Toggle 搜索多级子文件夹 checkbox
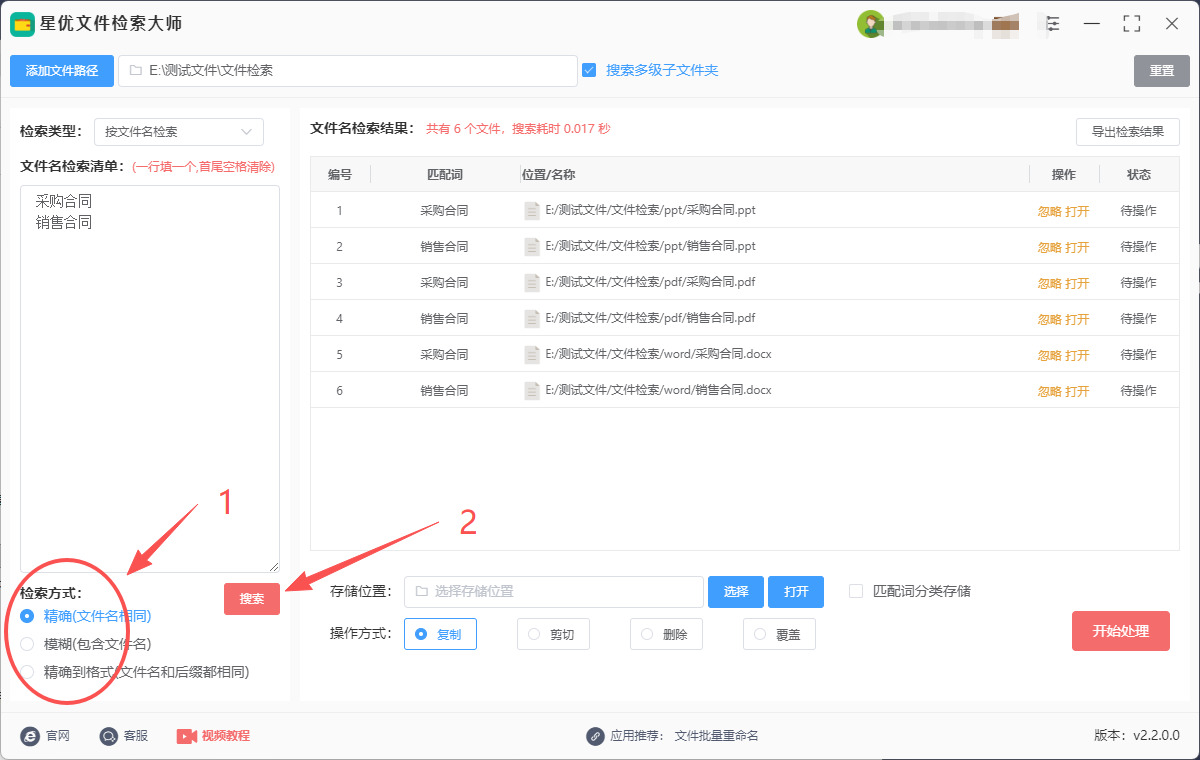The width and height of the screenshot is (1200, 760). pyautogui.click(x=589, y=70)
